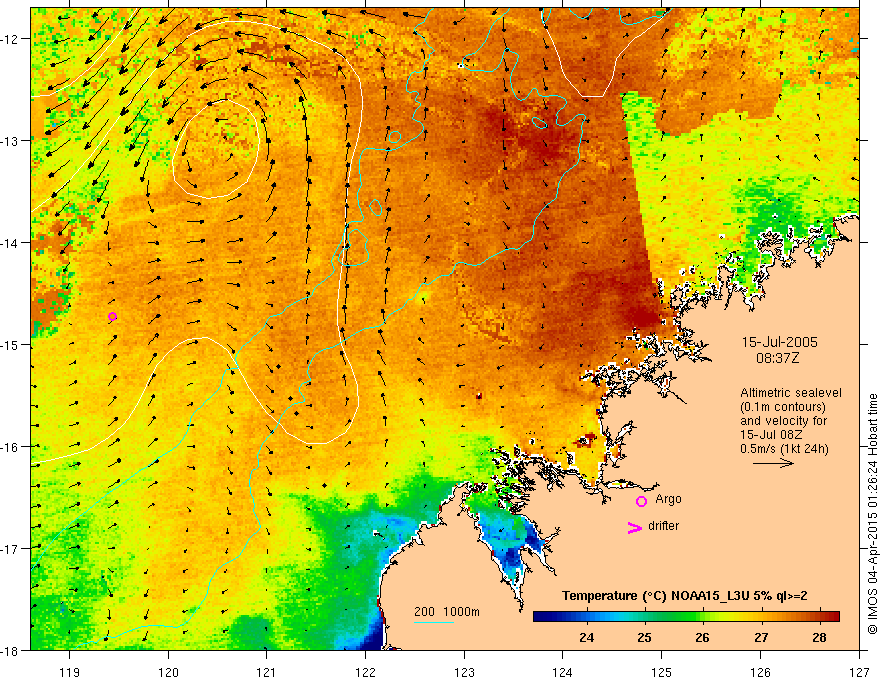Click the '200 1000m' depth contour label

[447, 612]
